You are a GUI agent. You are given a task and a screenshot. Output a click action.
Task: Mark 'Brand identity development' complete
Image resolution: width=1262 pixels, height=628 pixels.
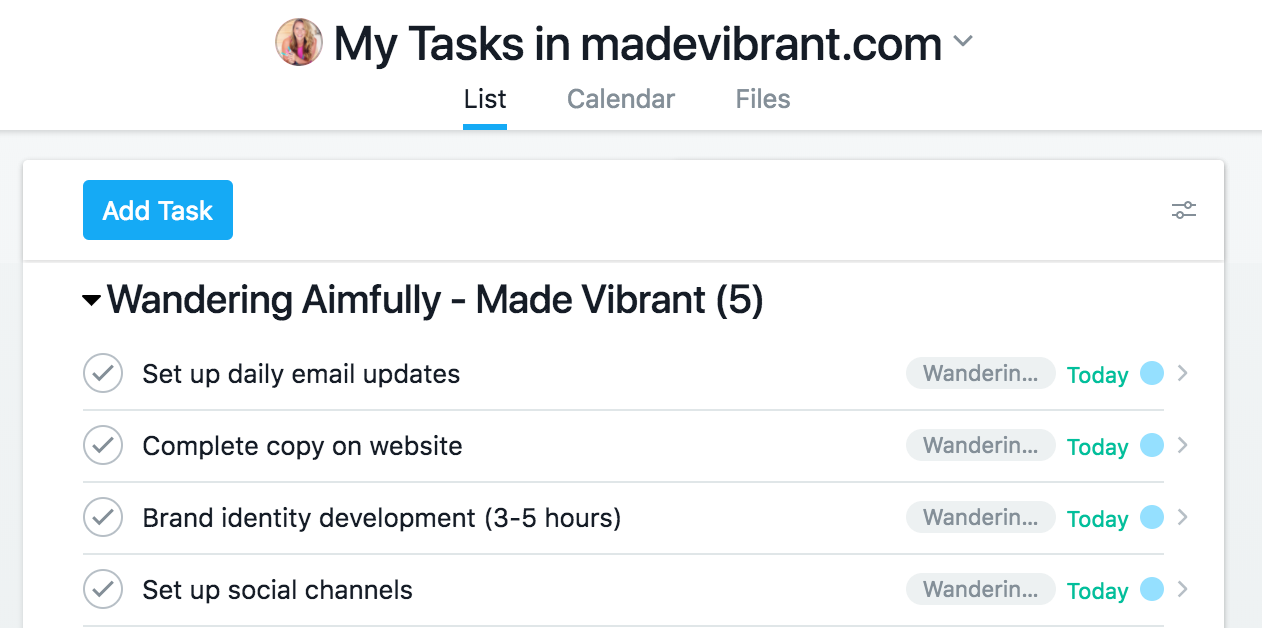[103, 518]
